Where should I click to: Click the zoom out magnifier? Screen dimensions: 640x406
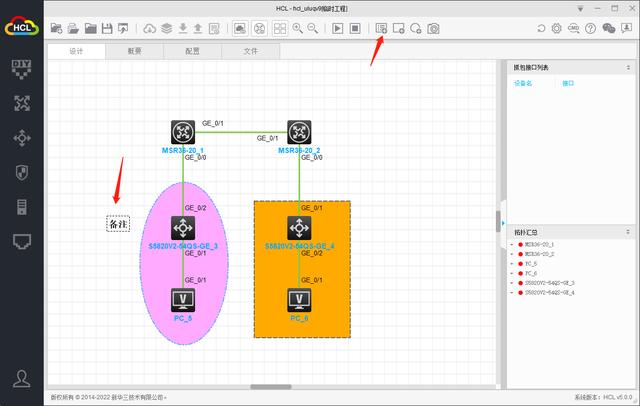click(x=313, y=28)
